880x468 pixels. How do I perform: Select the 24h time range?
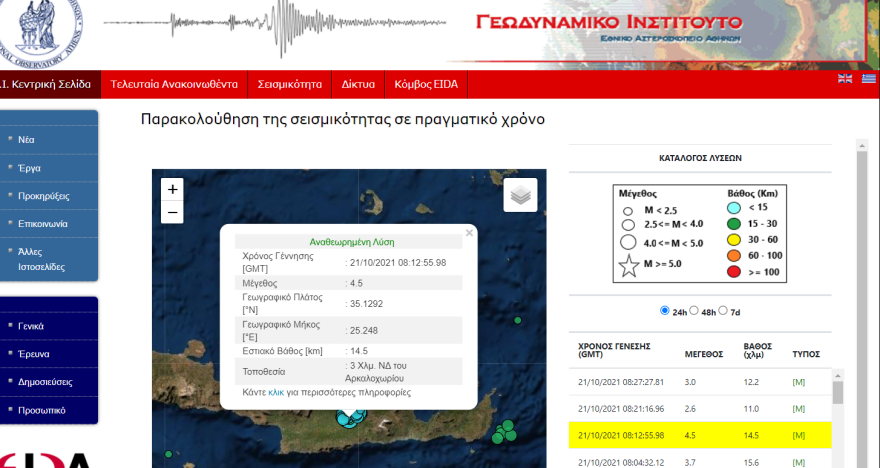point(664,310)
